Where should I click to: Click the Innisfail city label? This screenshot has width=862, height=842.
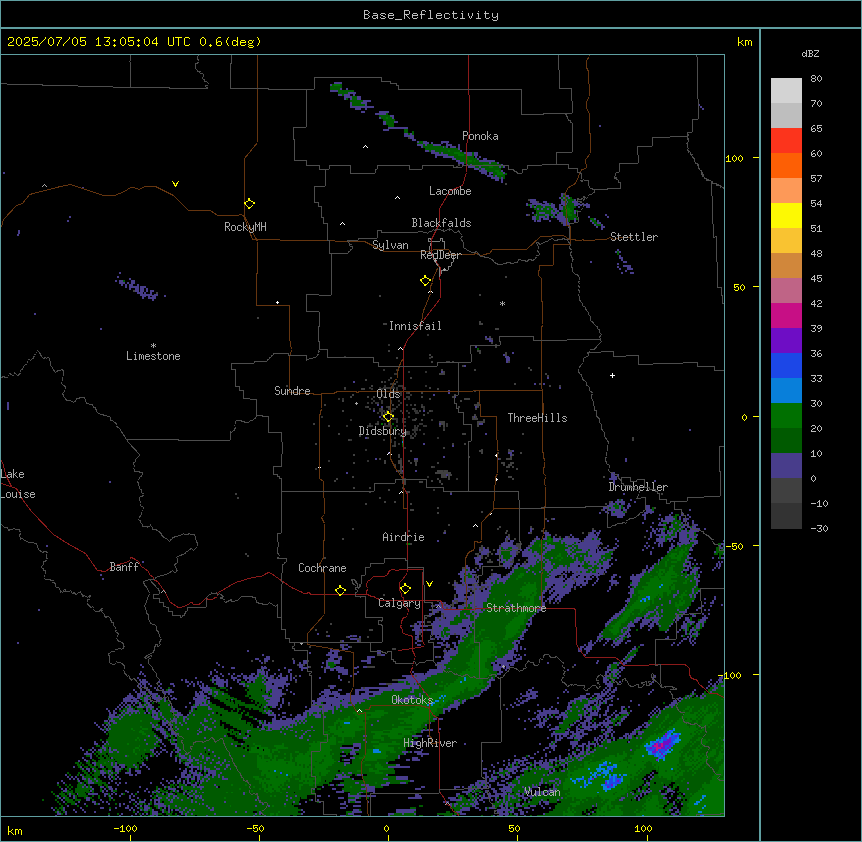(415, 326)
